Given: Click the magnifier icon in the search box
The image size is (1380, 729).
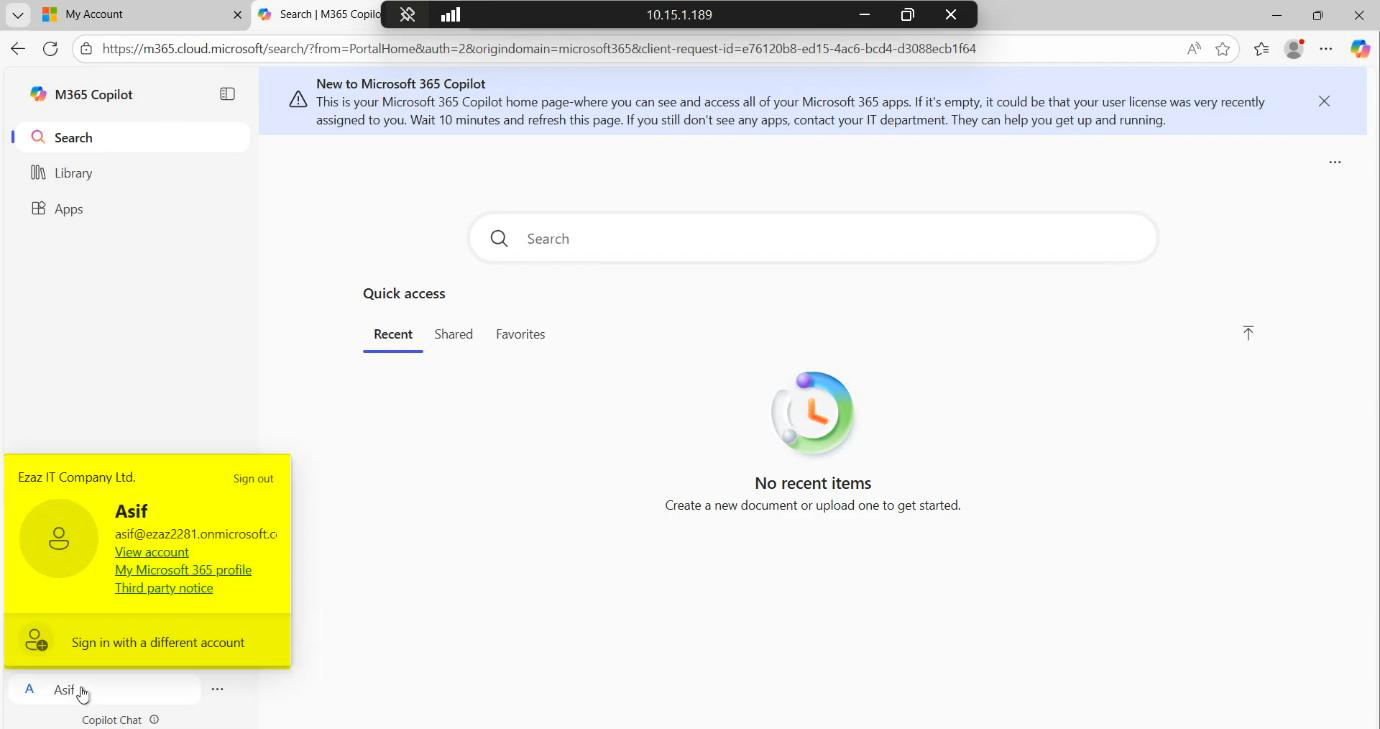Looking at the screenshot, I should pyautogui.click(x=499, y=238).
